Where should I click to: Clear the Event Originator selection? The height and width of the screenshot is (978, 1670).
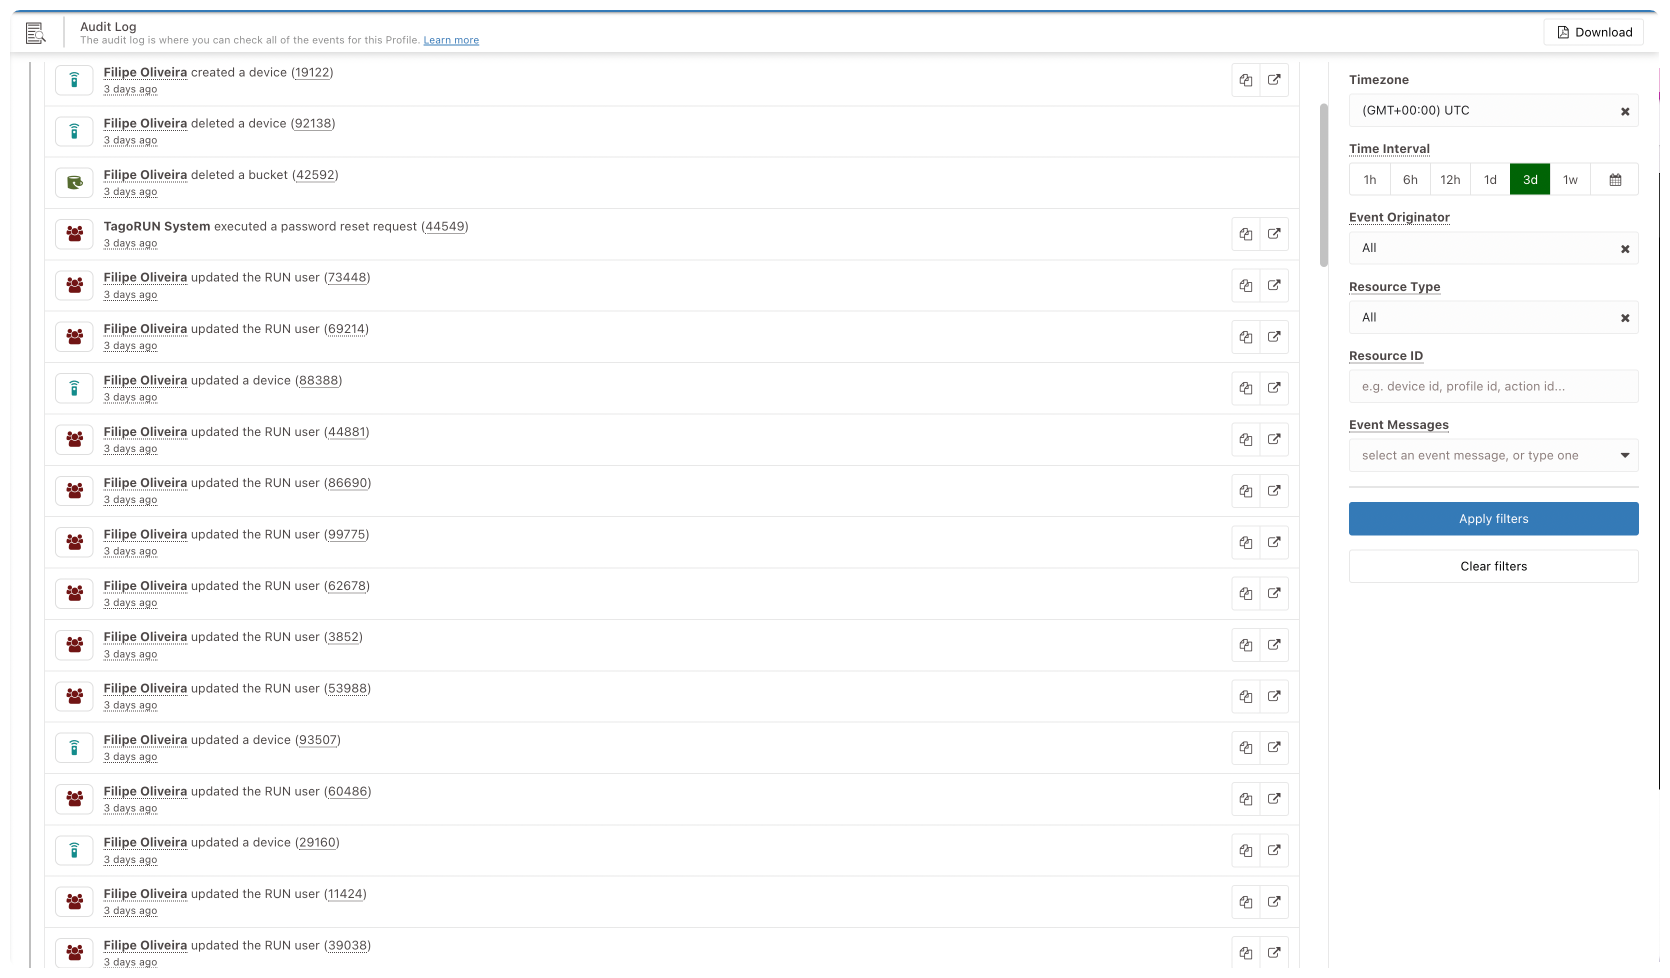pyautogui.click(x=1625, y=249)
